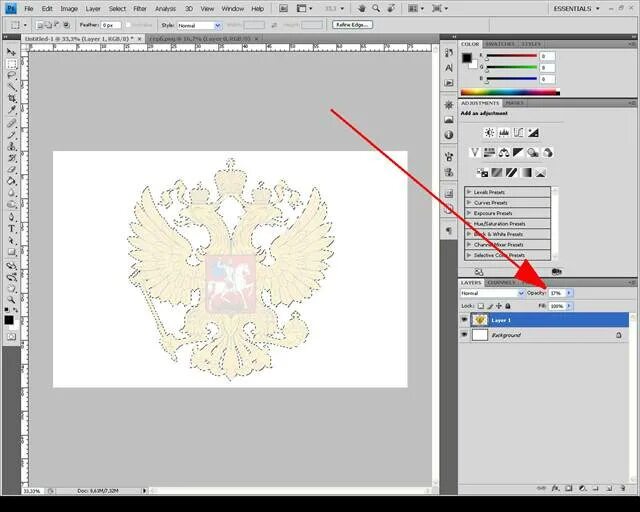Add a Hue/Saturation adjustment
This screenshot has width=640, height=512.
[489, 153]
